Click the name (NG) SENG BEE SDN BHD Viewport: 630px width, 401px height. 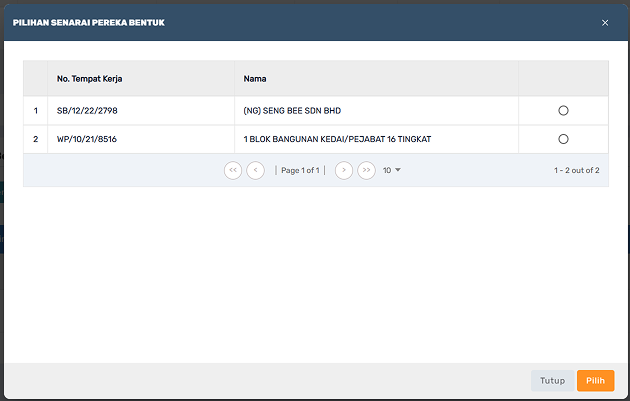click(x=292, y=110)
